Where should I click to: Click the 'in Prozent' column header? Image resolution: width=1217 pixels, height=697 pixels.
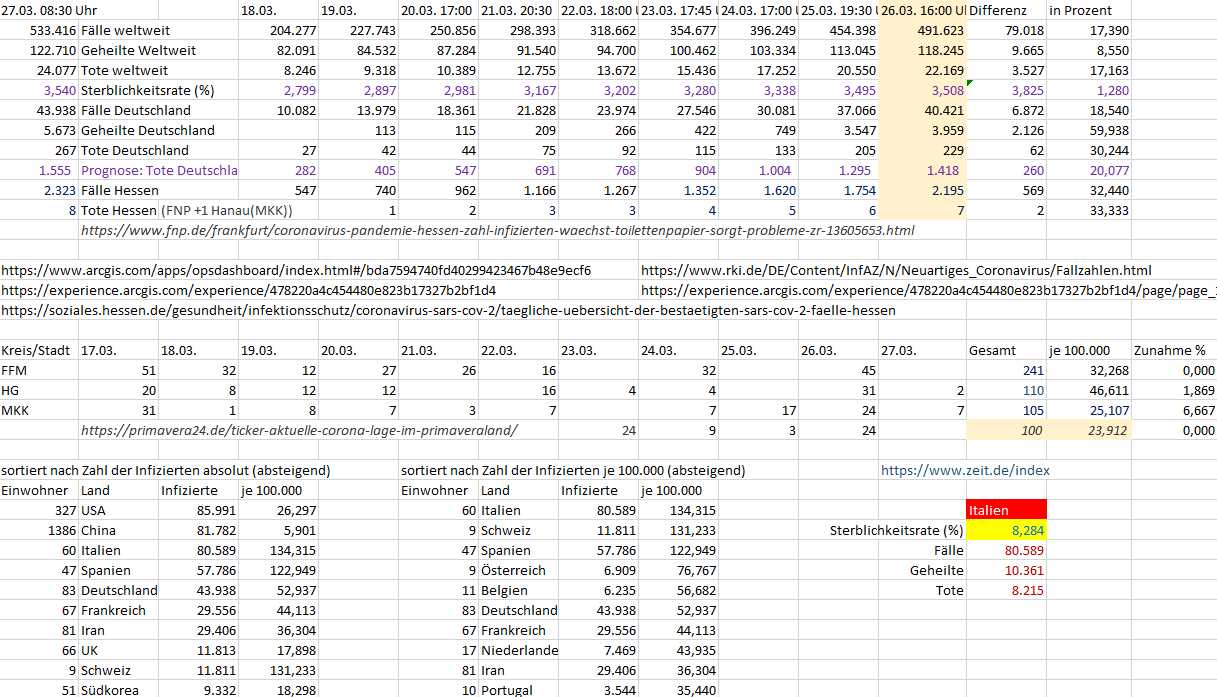[x=1079, y=10]
